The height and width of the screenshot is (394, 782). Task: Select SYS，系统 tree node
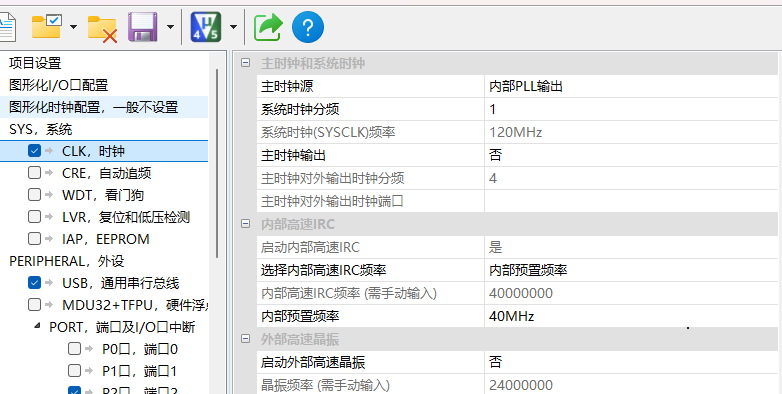[x=40, y=129]
